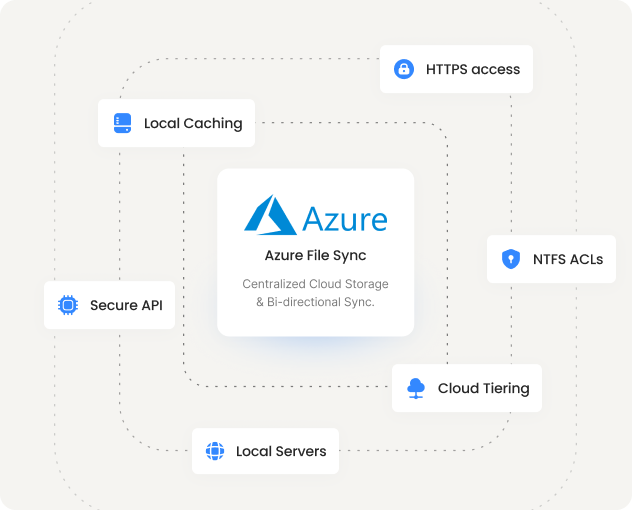Click the server drive icon beside Local Caching
The image size is (632, 510).
click(123, 123)
